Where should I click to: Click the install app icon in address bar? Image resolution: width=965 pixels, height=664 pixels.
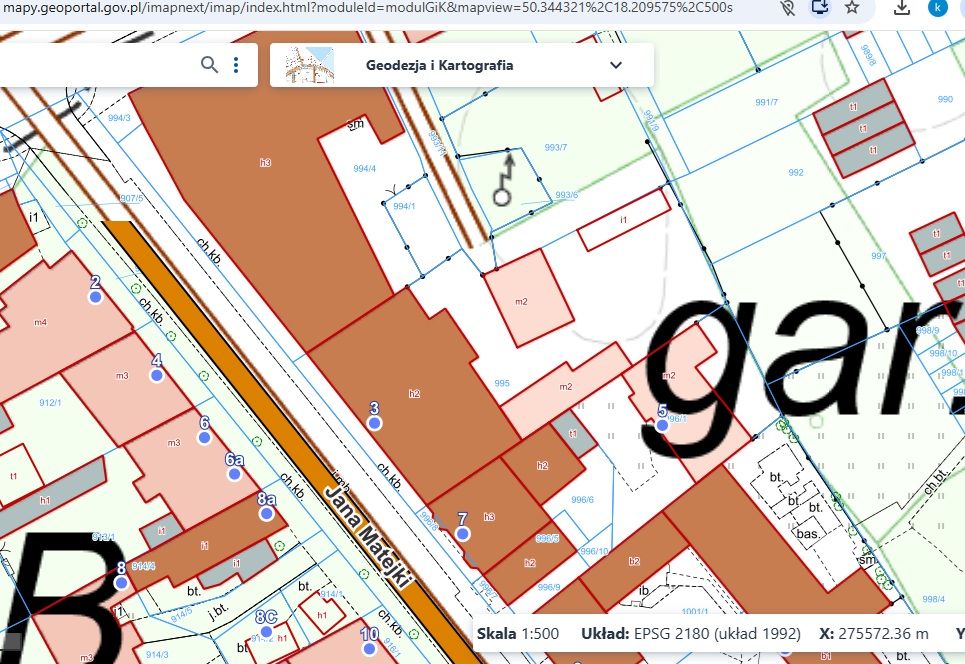coord(819,7)
